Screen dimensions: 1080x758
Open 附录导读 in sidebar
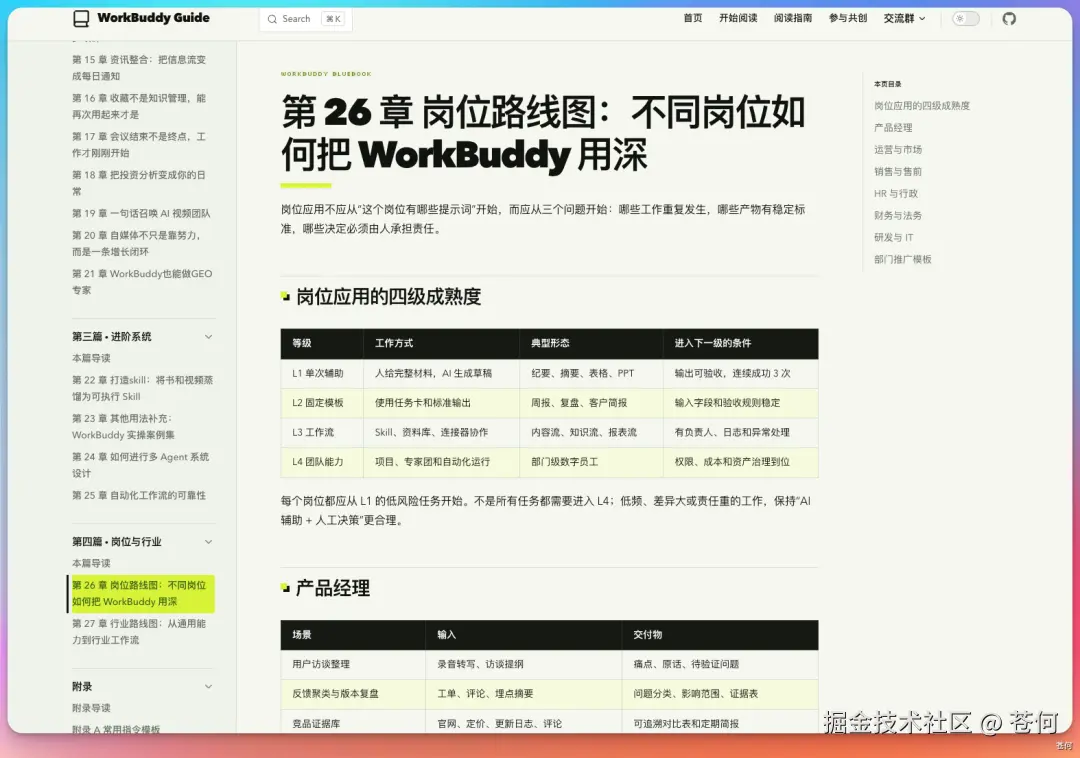(x=91, y=708)
